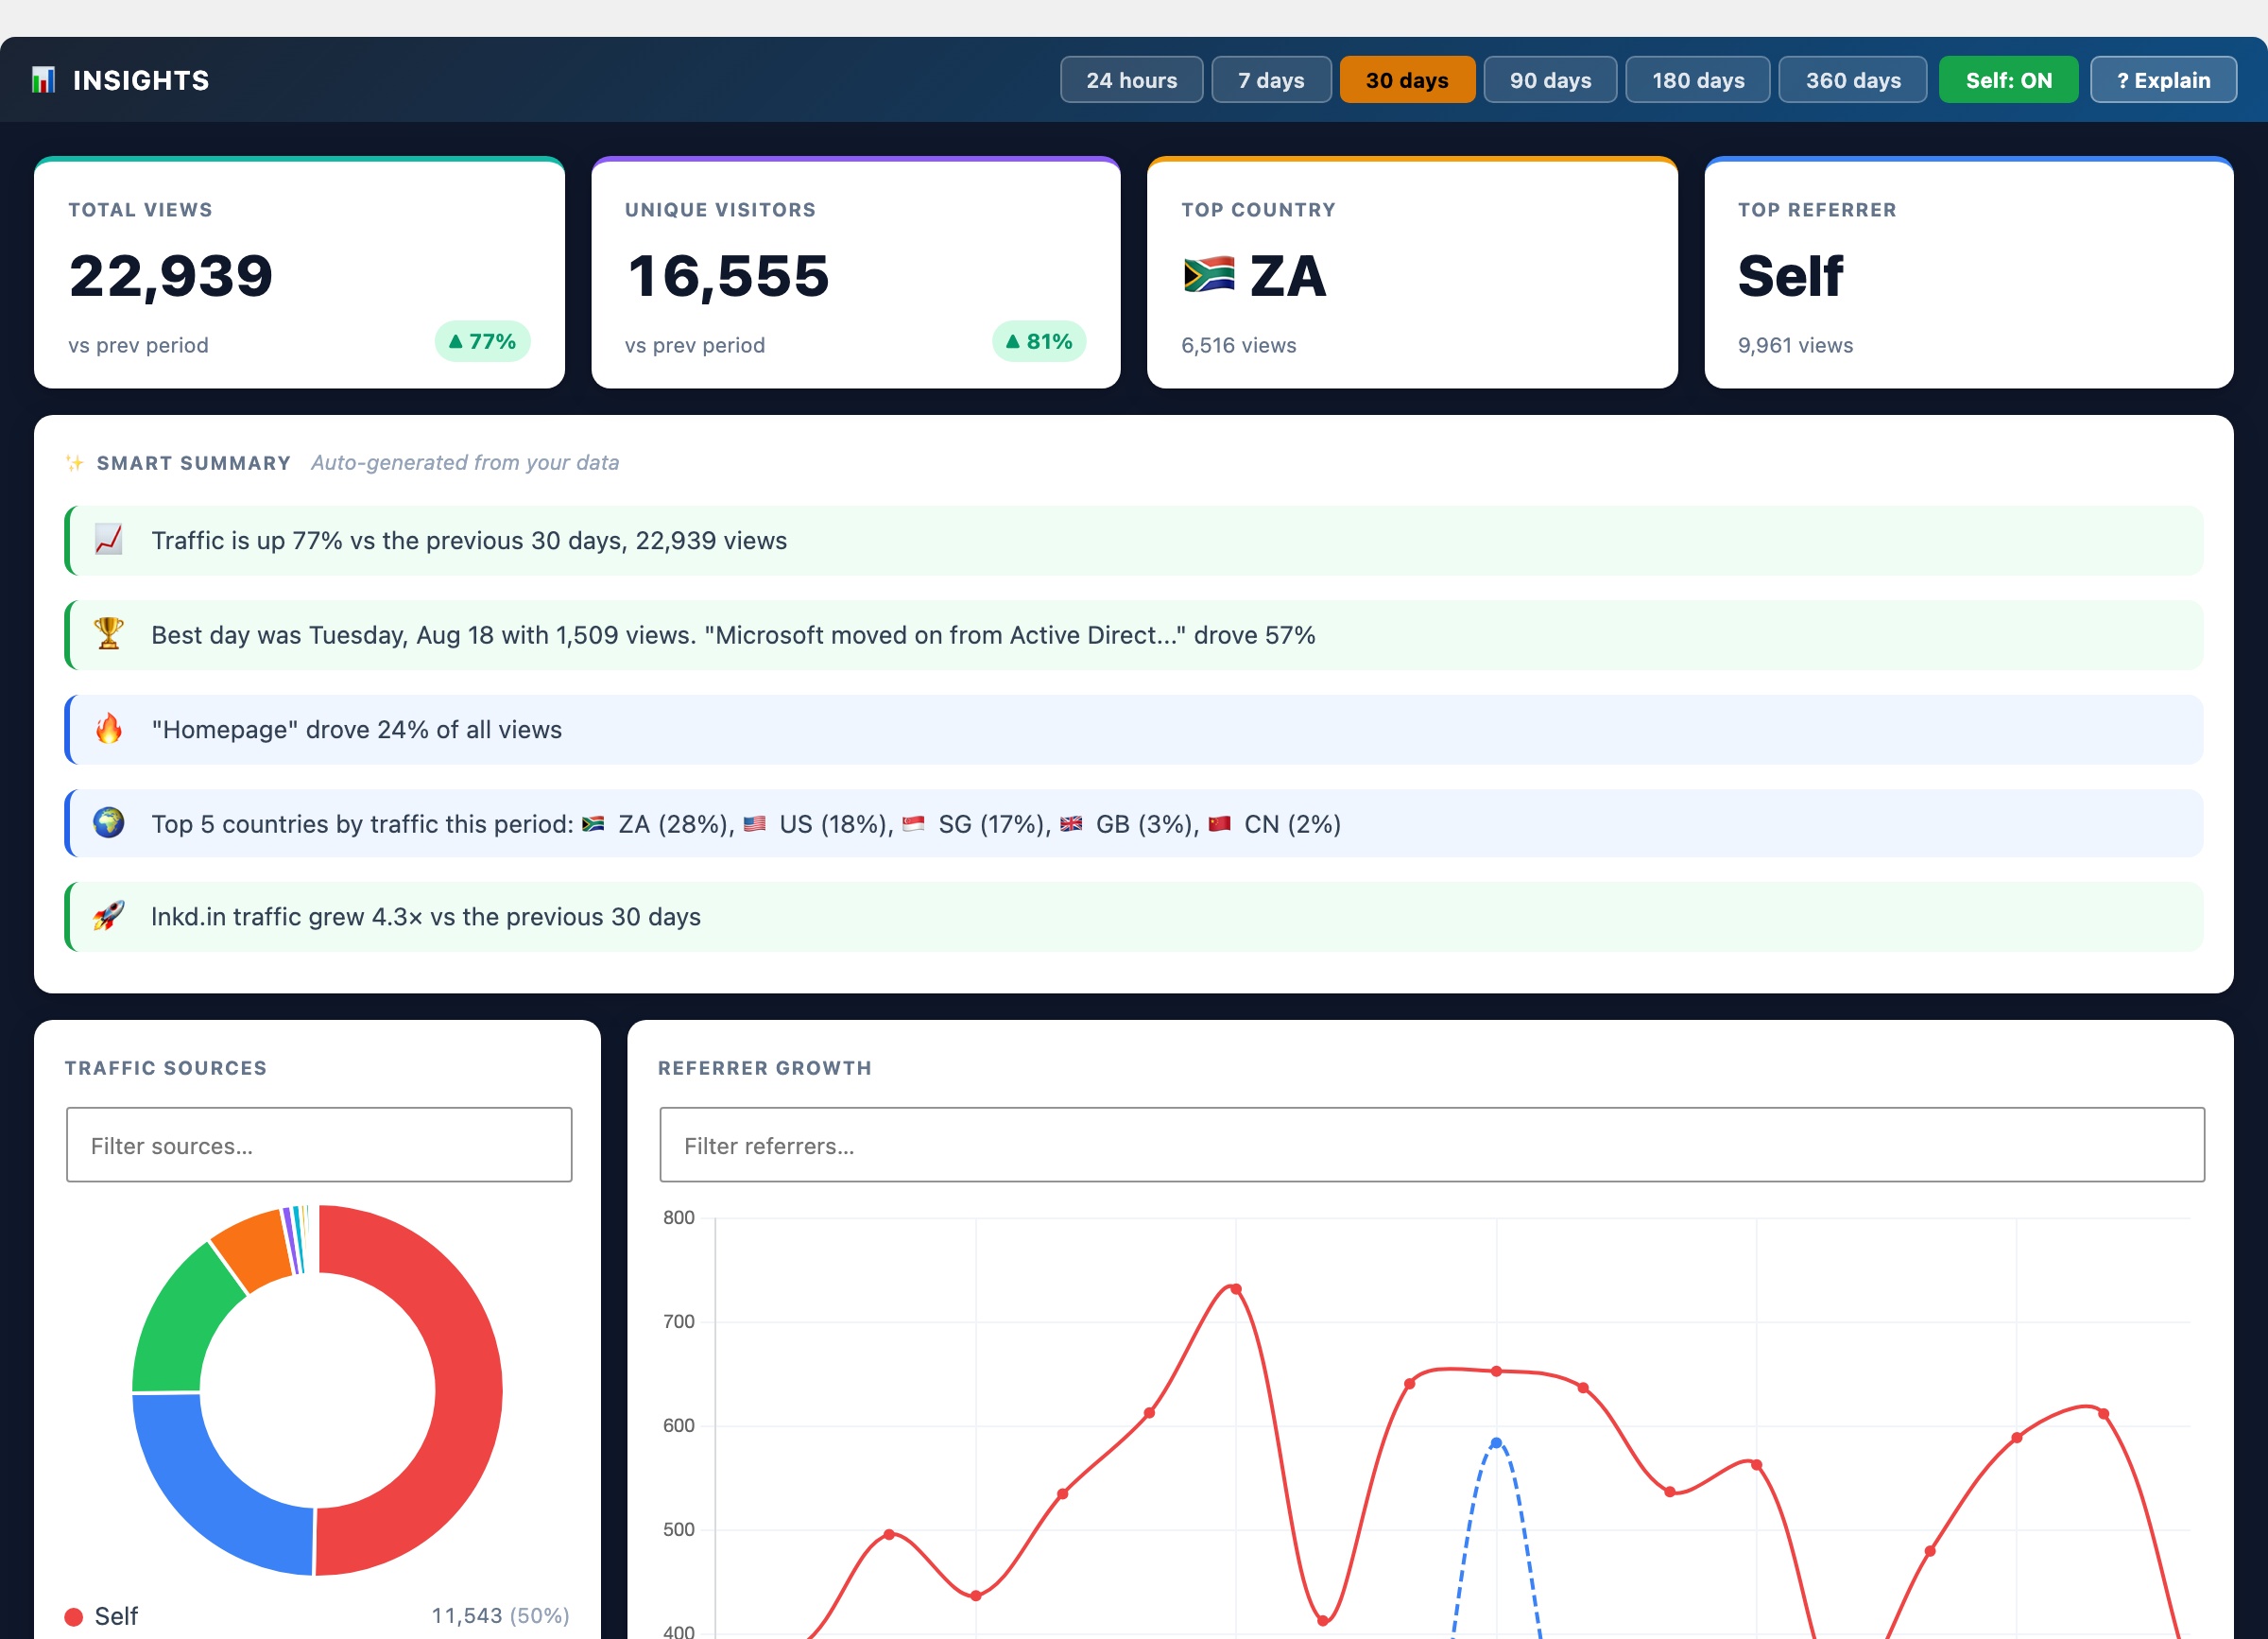The image size is (2268, 1639).
Task: Select the 30 days range tab
Action: [x=1407, y=80]
